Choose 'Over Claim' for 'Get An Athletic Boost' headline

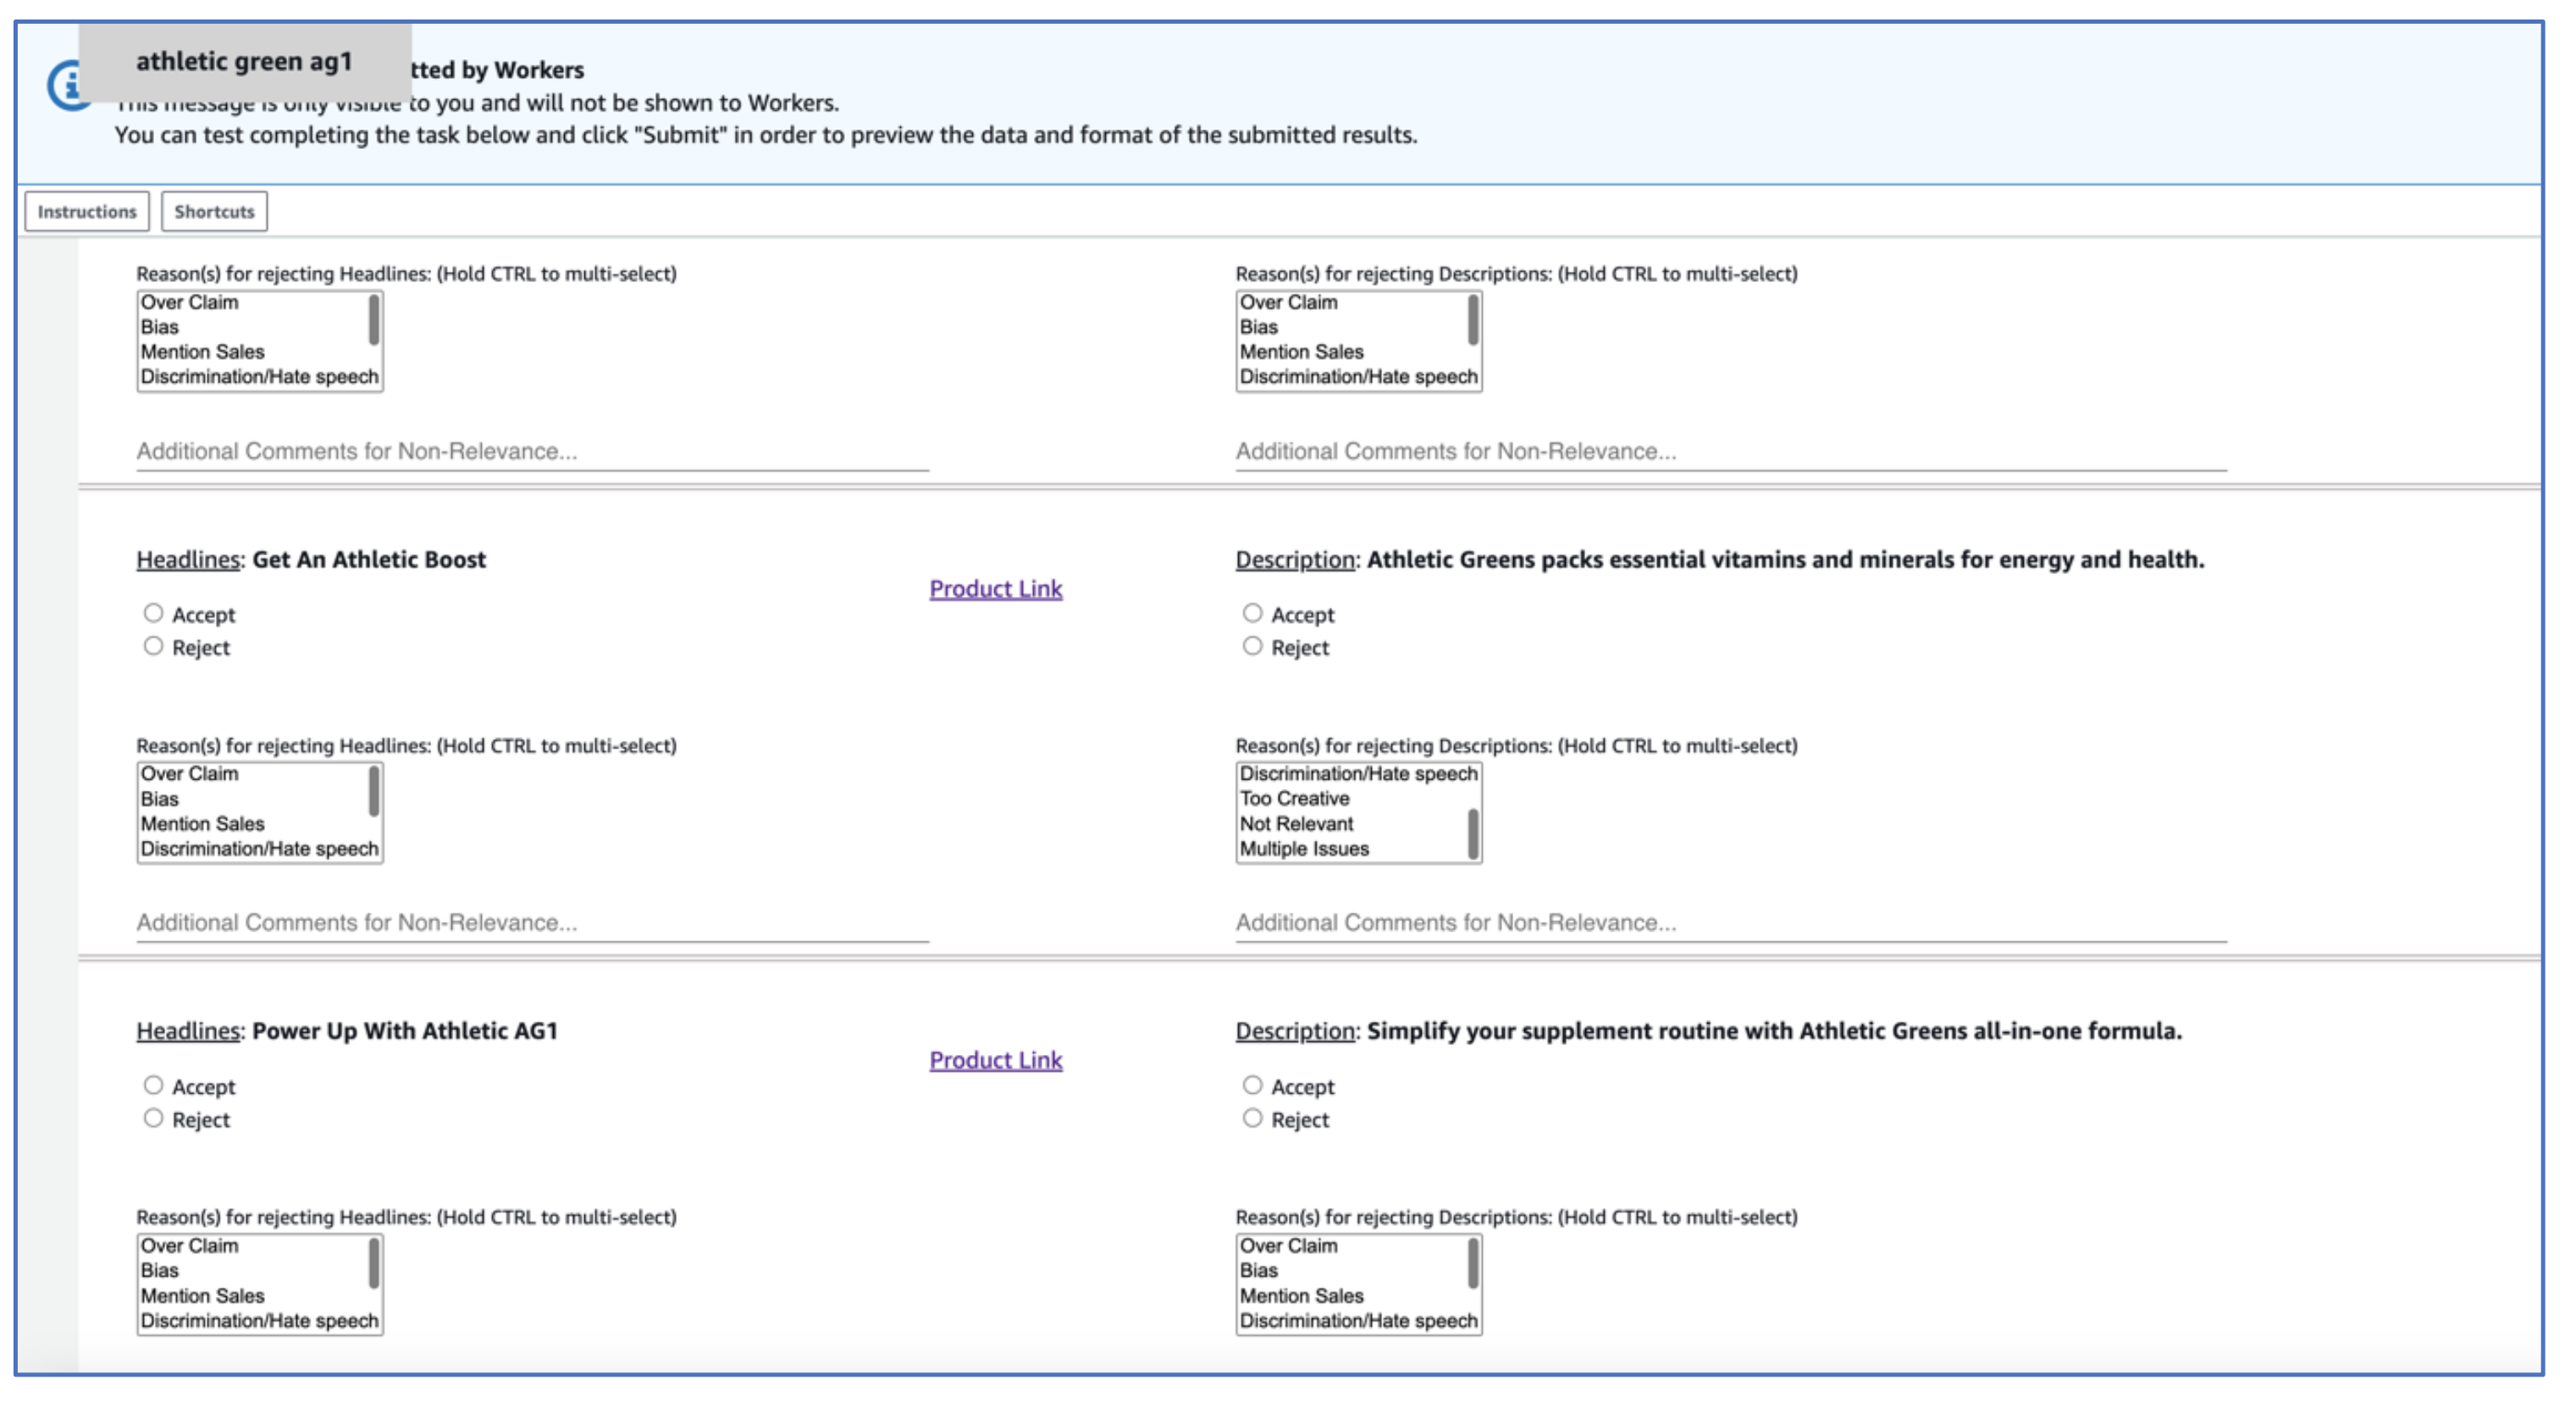190,773
